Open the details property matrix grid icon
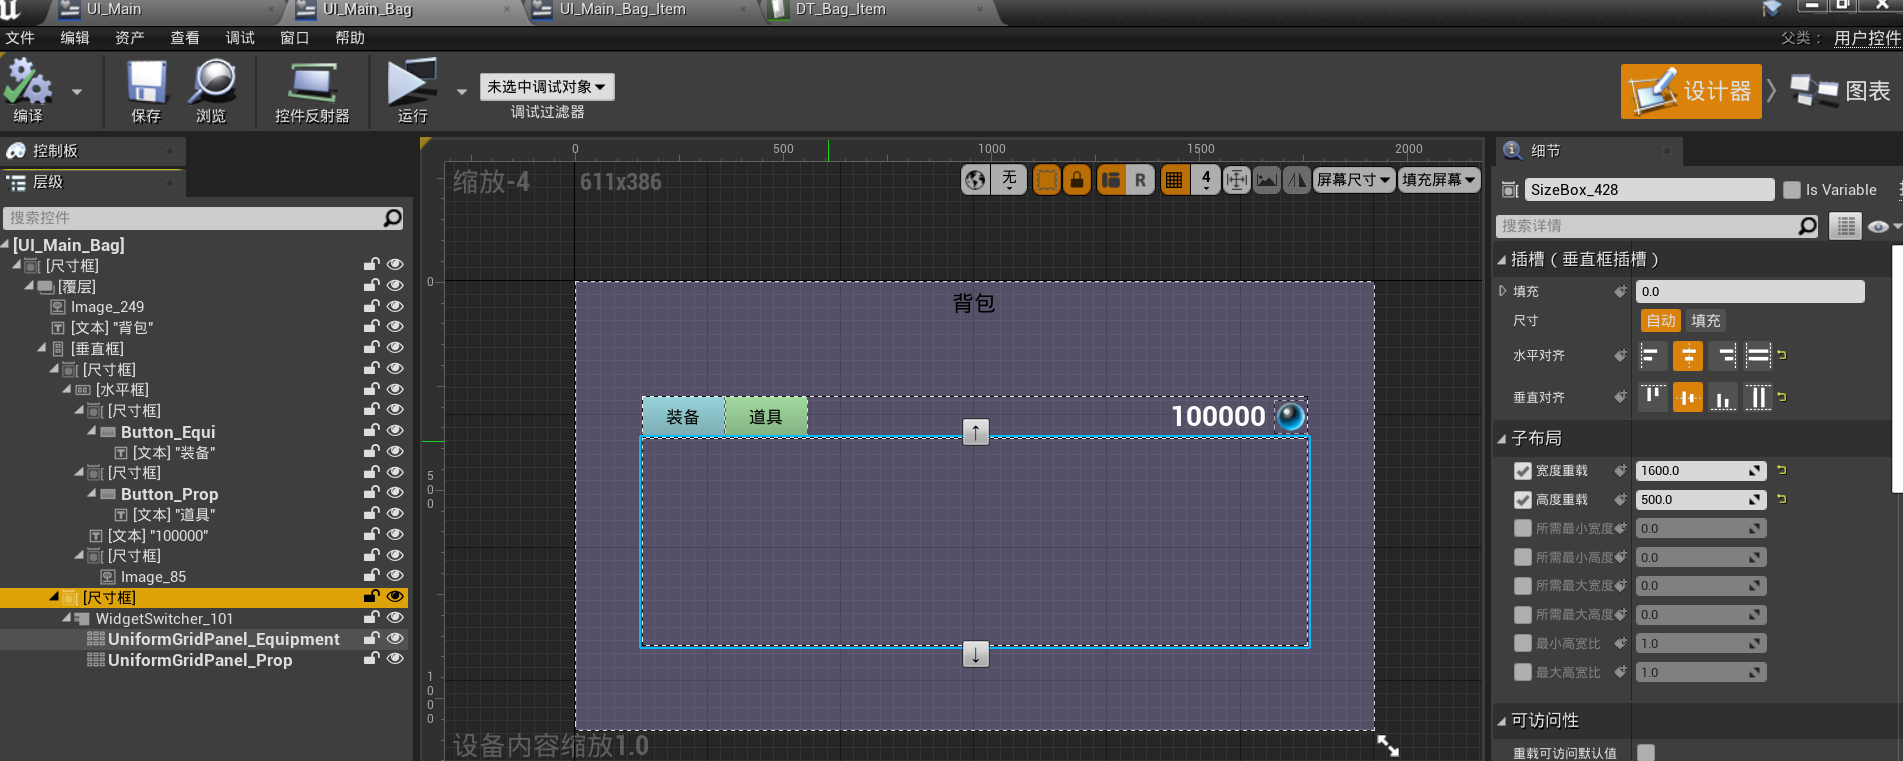Image resolution: width=1903 pixels, height=761 pixels. (1846, 227)
